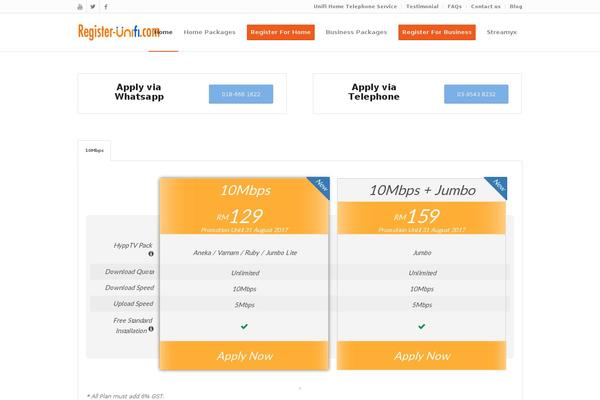This screenshot has width=600, height=400.
Task: Click the Register-Unifi.com logo
Action: 119,32
